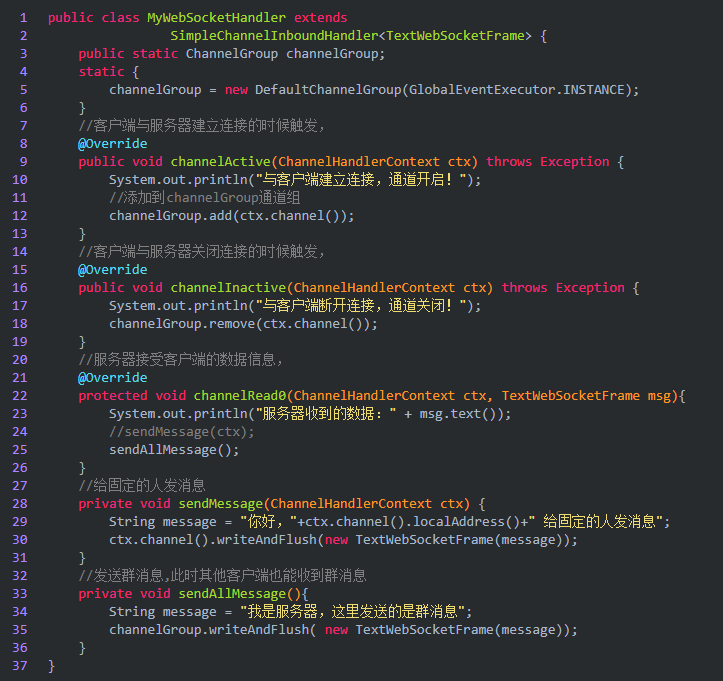Image resolution: width=723 pixels, height=681 pixels.
Task: Click the println statement on line 17
Action: coord(295,306)
